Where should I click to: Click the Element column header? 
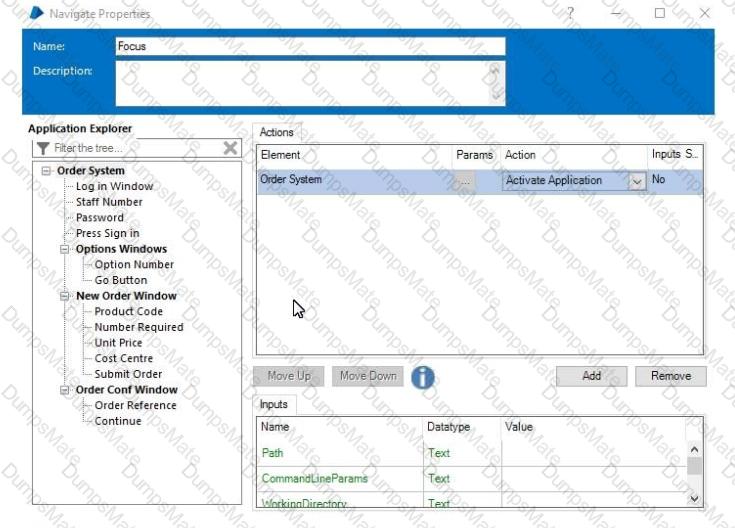pos(354,155)
